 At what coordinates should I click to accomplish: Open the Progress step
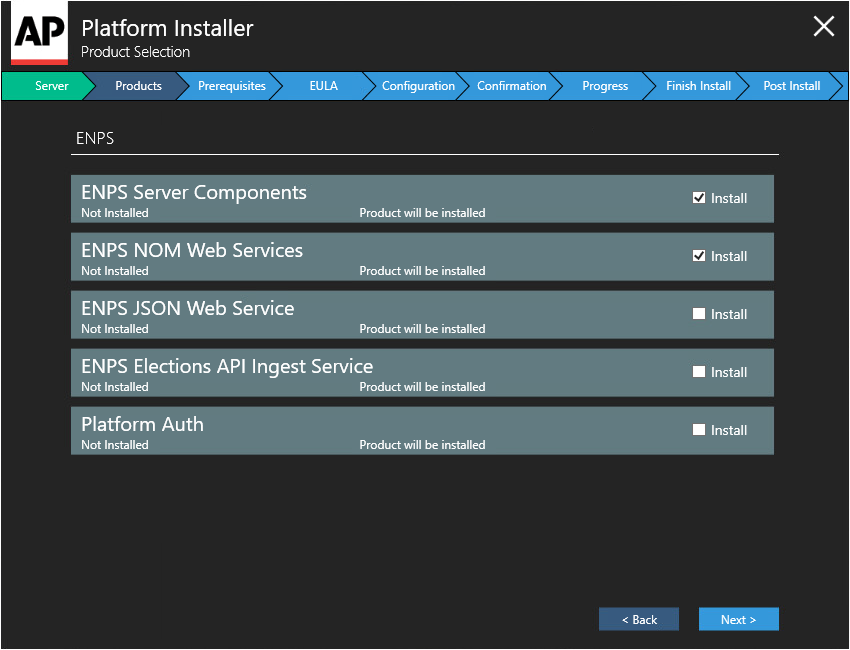click(x=605, y=86)
